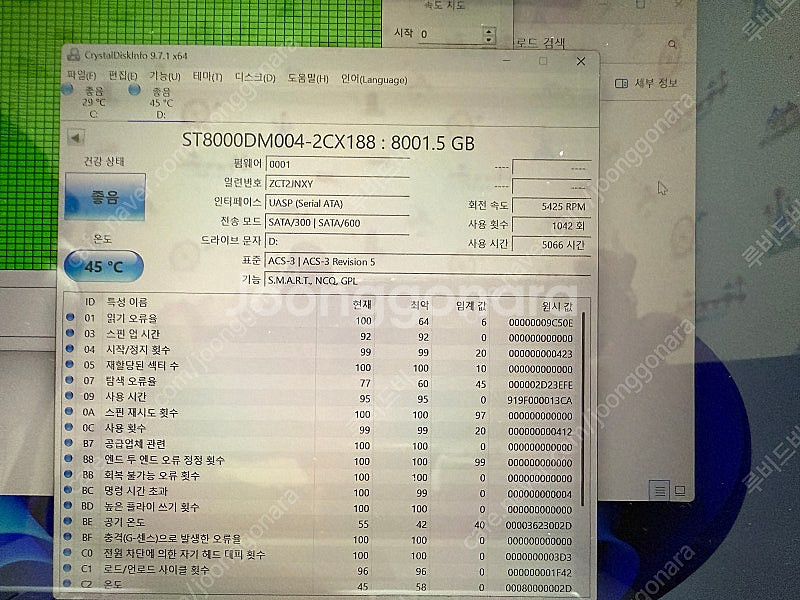The width and height of the screenshot is (800, 600).
Task: Click the status dot for row BB 회복 불가능 오류
Action: [x=68, y=474]
